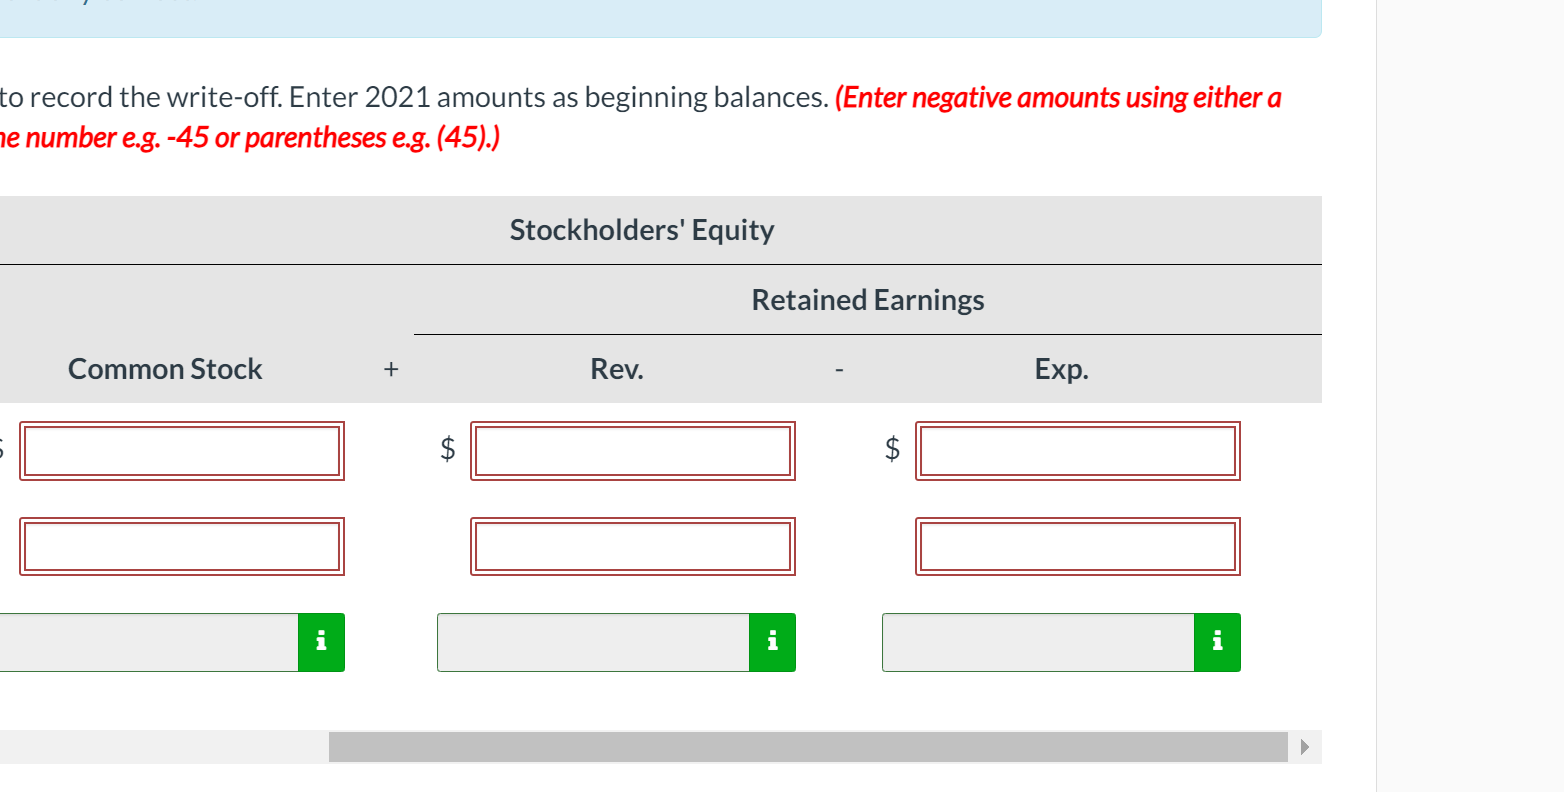The image size is (1564, 792).
Task: Click the Common Stock column label
Action: click(x=165, y=369)
